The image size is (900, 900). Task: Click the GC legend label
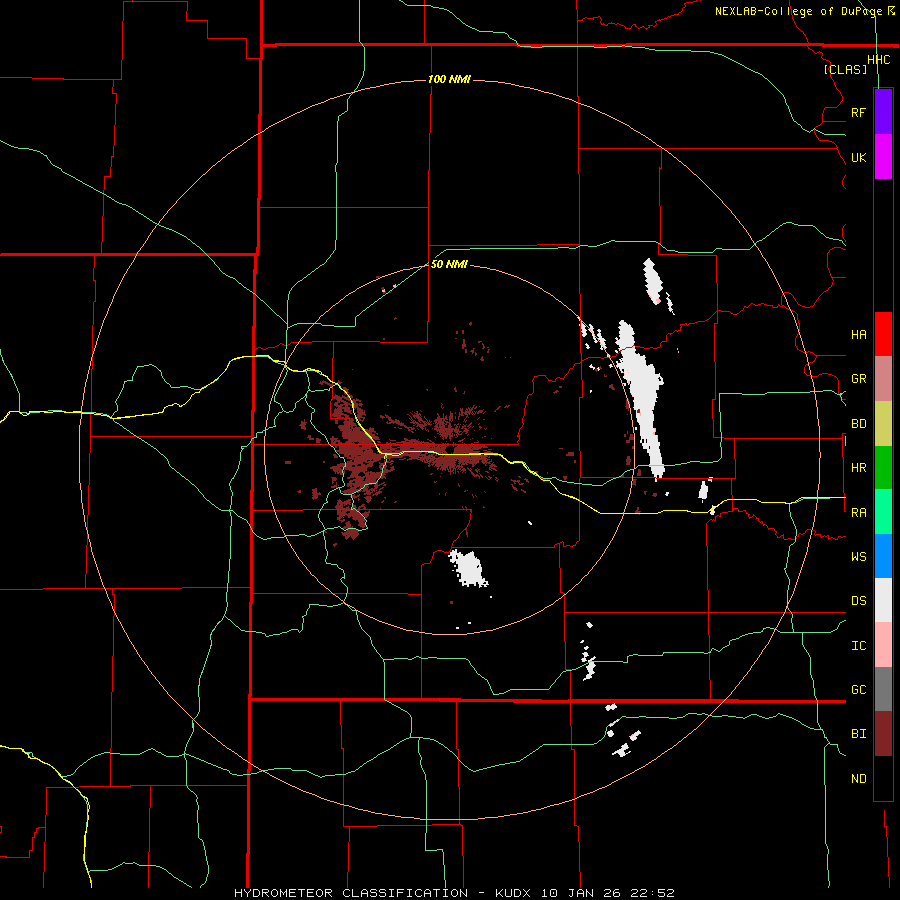tap(858, 690)
